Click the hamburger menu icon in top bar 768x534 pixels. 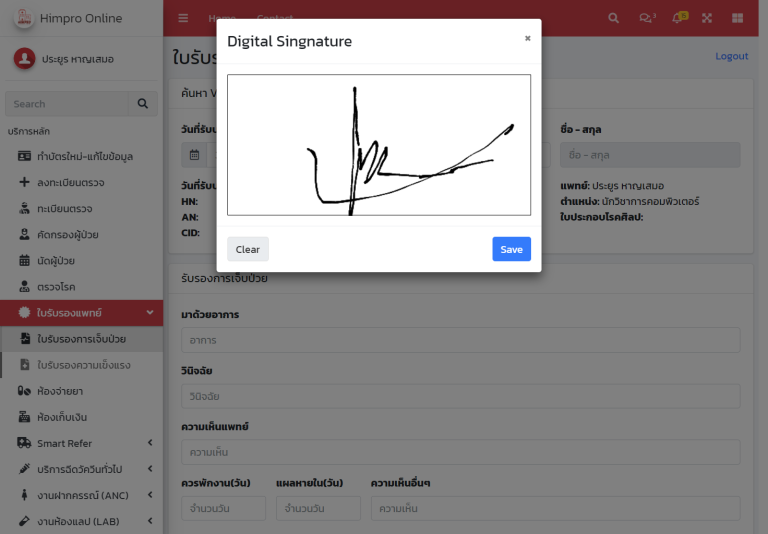(x=183, y=18)
